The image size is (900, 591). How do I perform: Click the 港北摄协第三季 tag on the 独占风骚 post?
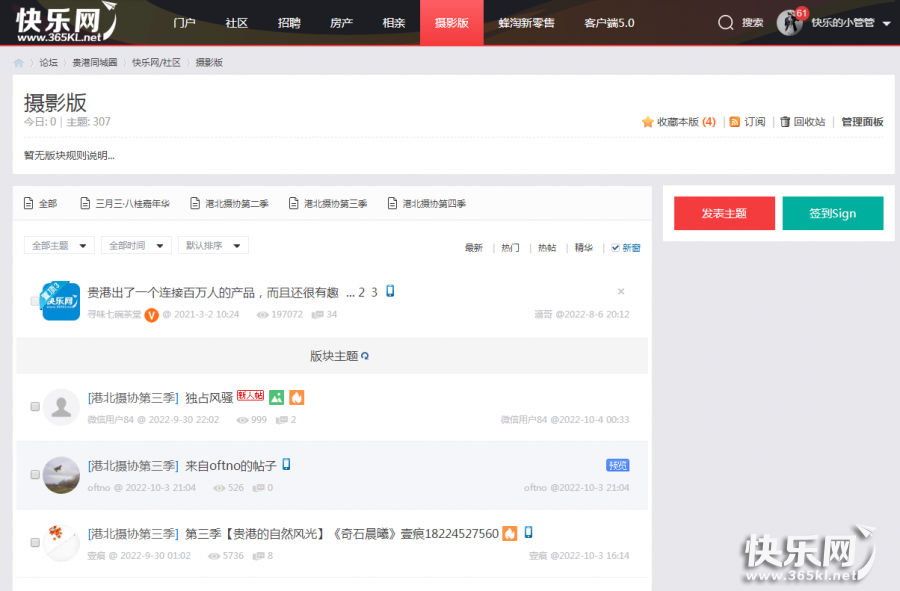tap(133, 398)
